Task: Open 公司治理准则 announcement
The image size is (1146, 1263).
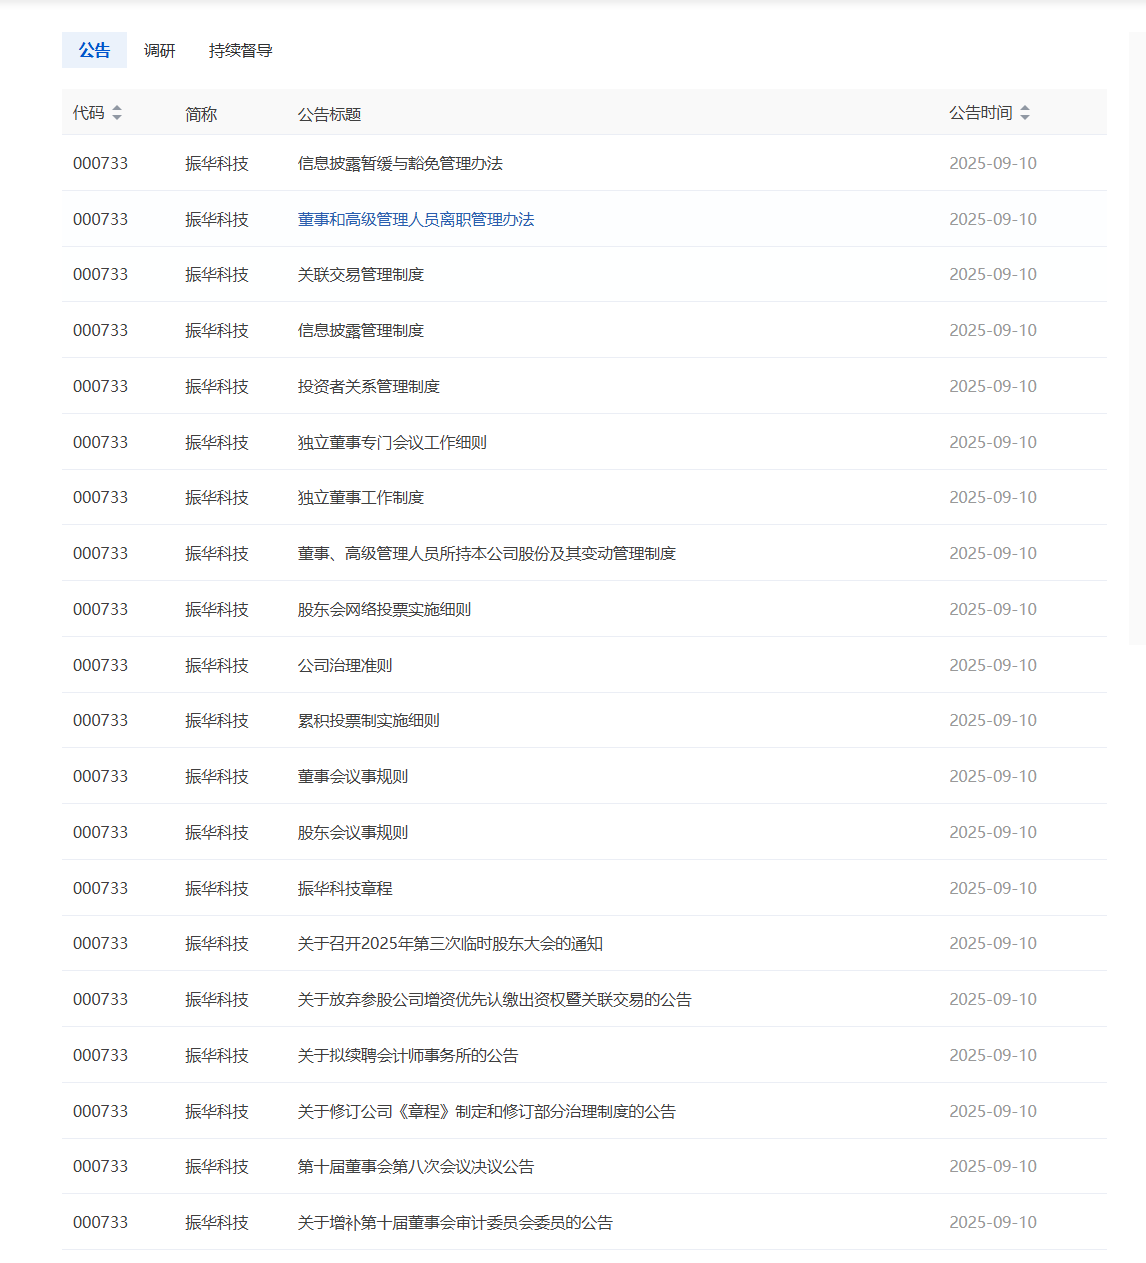Action: point(345,665)
